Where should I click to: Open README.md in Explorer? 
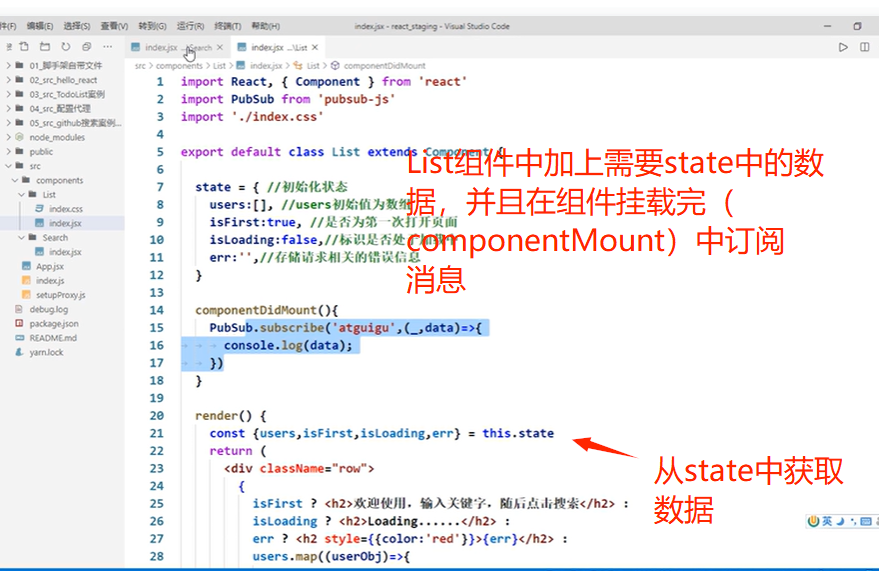coord(53,338)
